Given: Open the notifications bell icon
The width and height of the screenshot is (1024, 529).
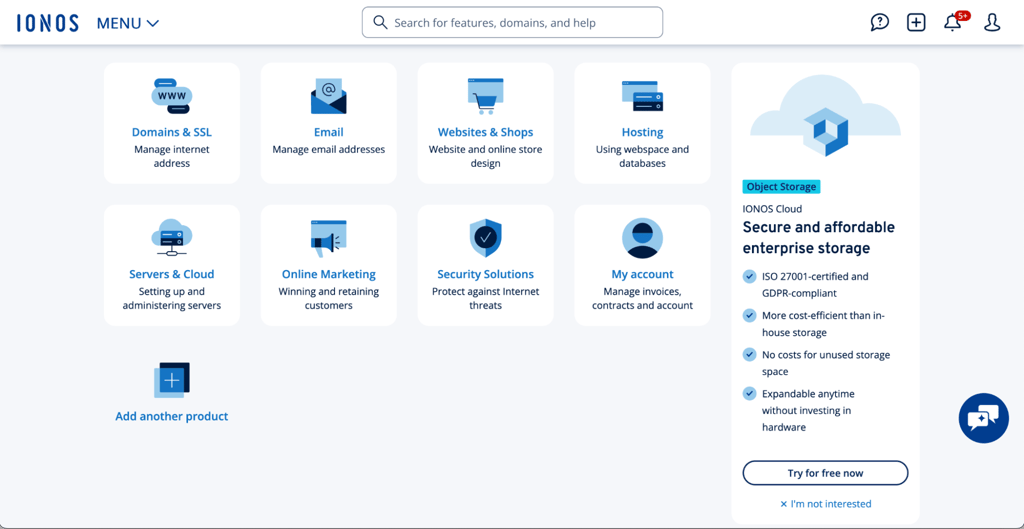Looking at the screenshot, I should point(953,22).
